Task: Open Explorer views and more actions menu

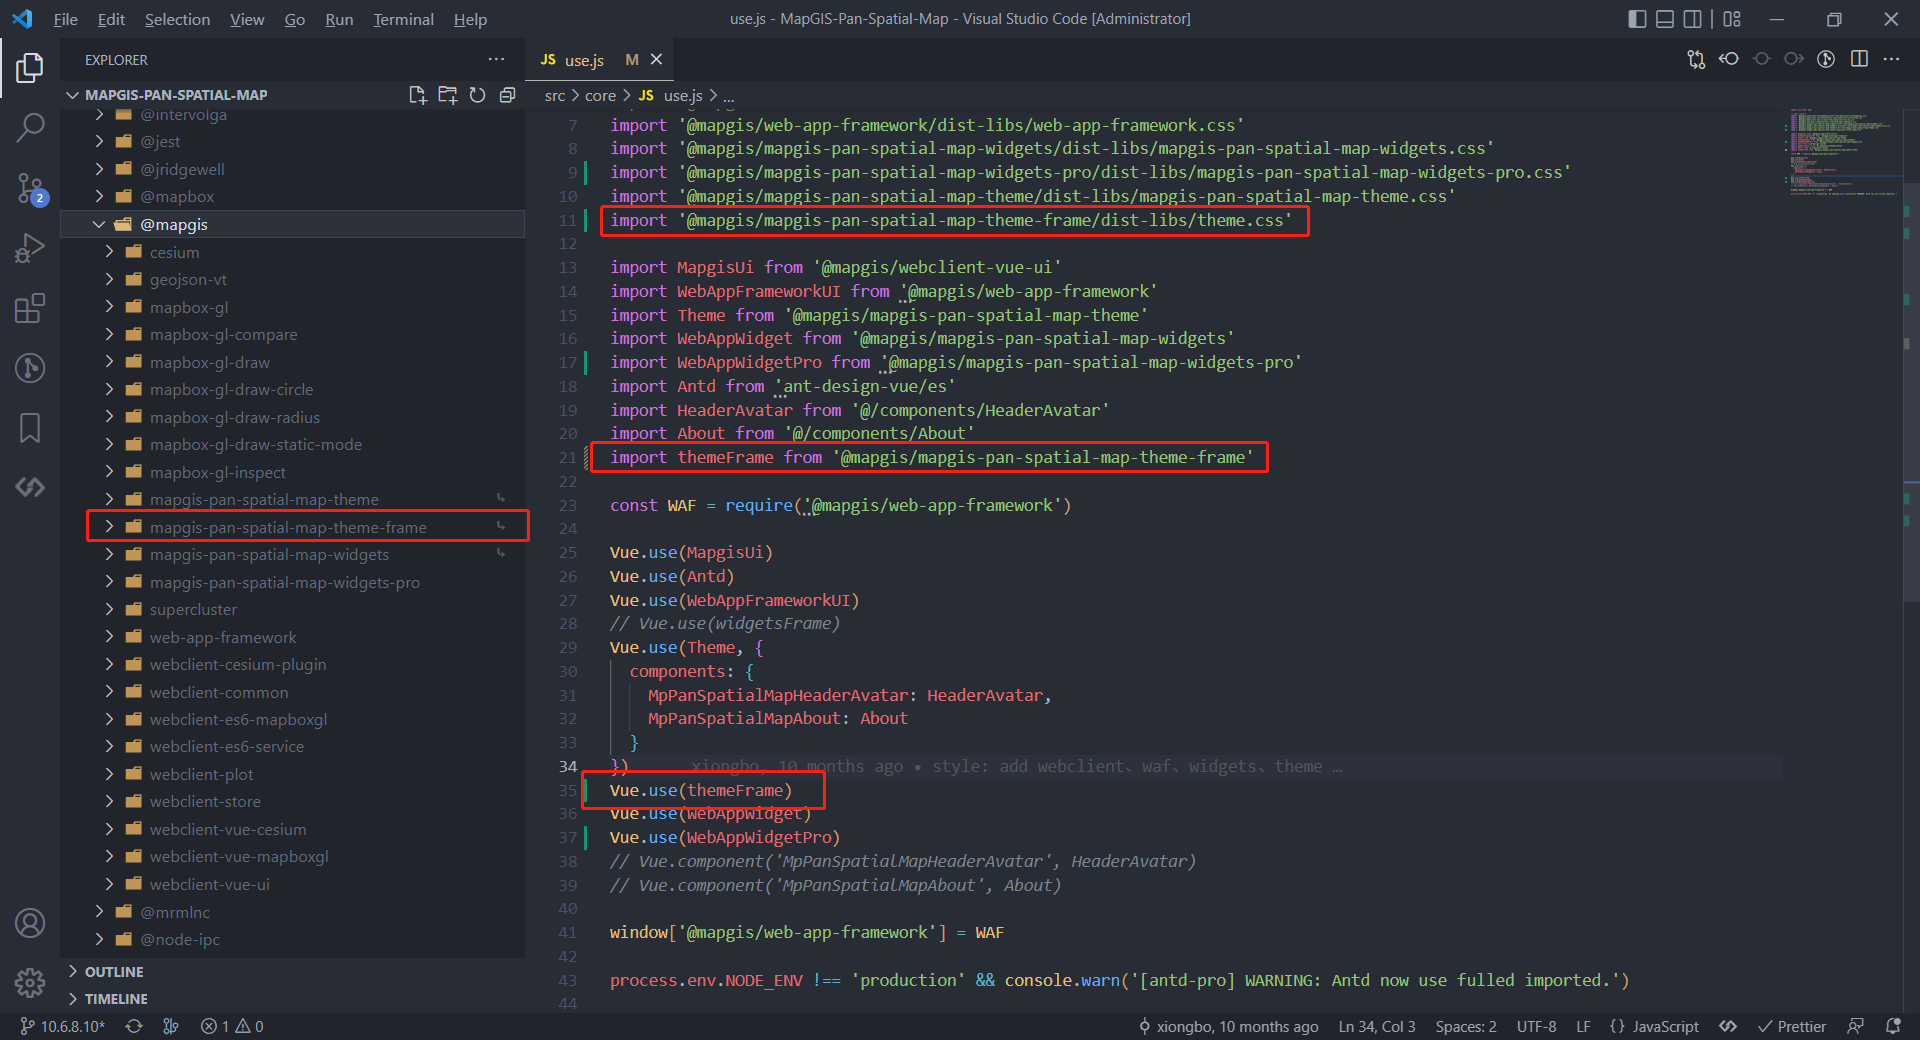Action: (496, 60)
